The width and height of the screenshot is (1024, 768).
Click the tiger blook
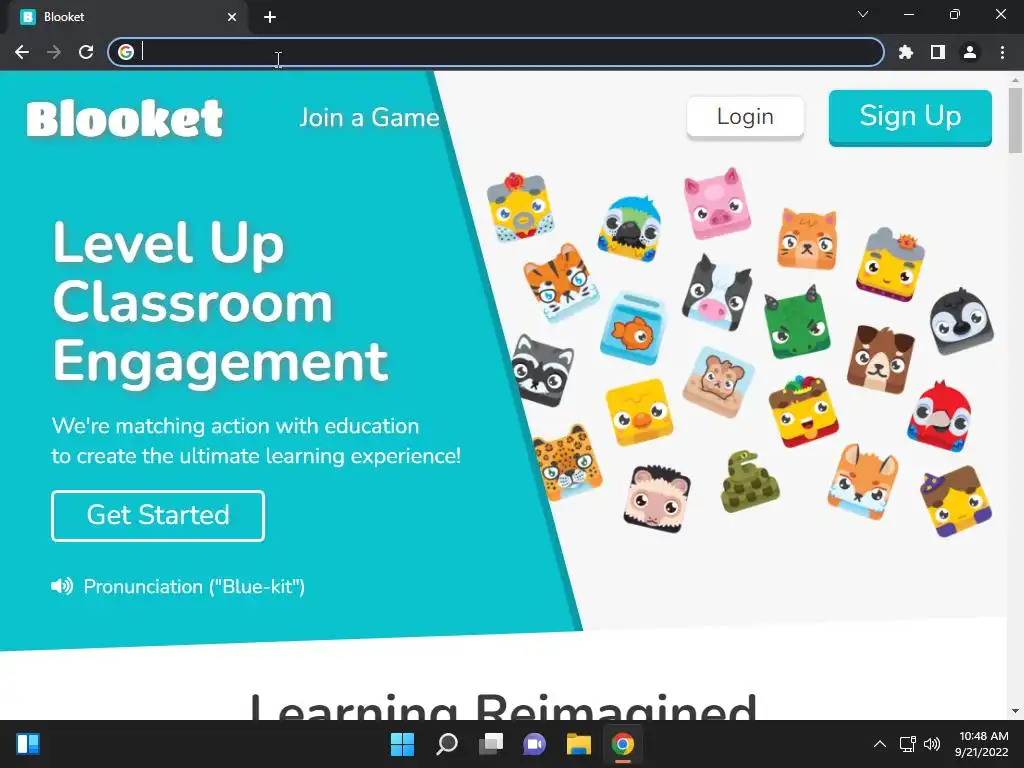tap(560, 283)
